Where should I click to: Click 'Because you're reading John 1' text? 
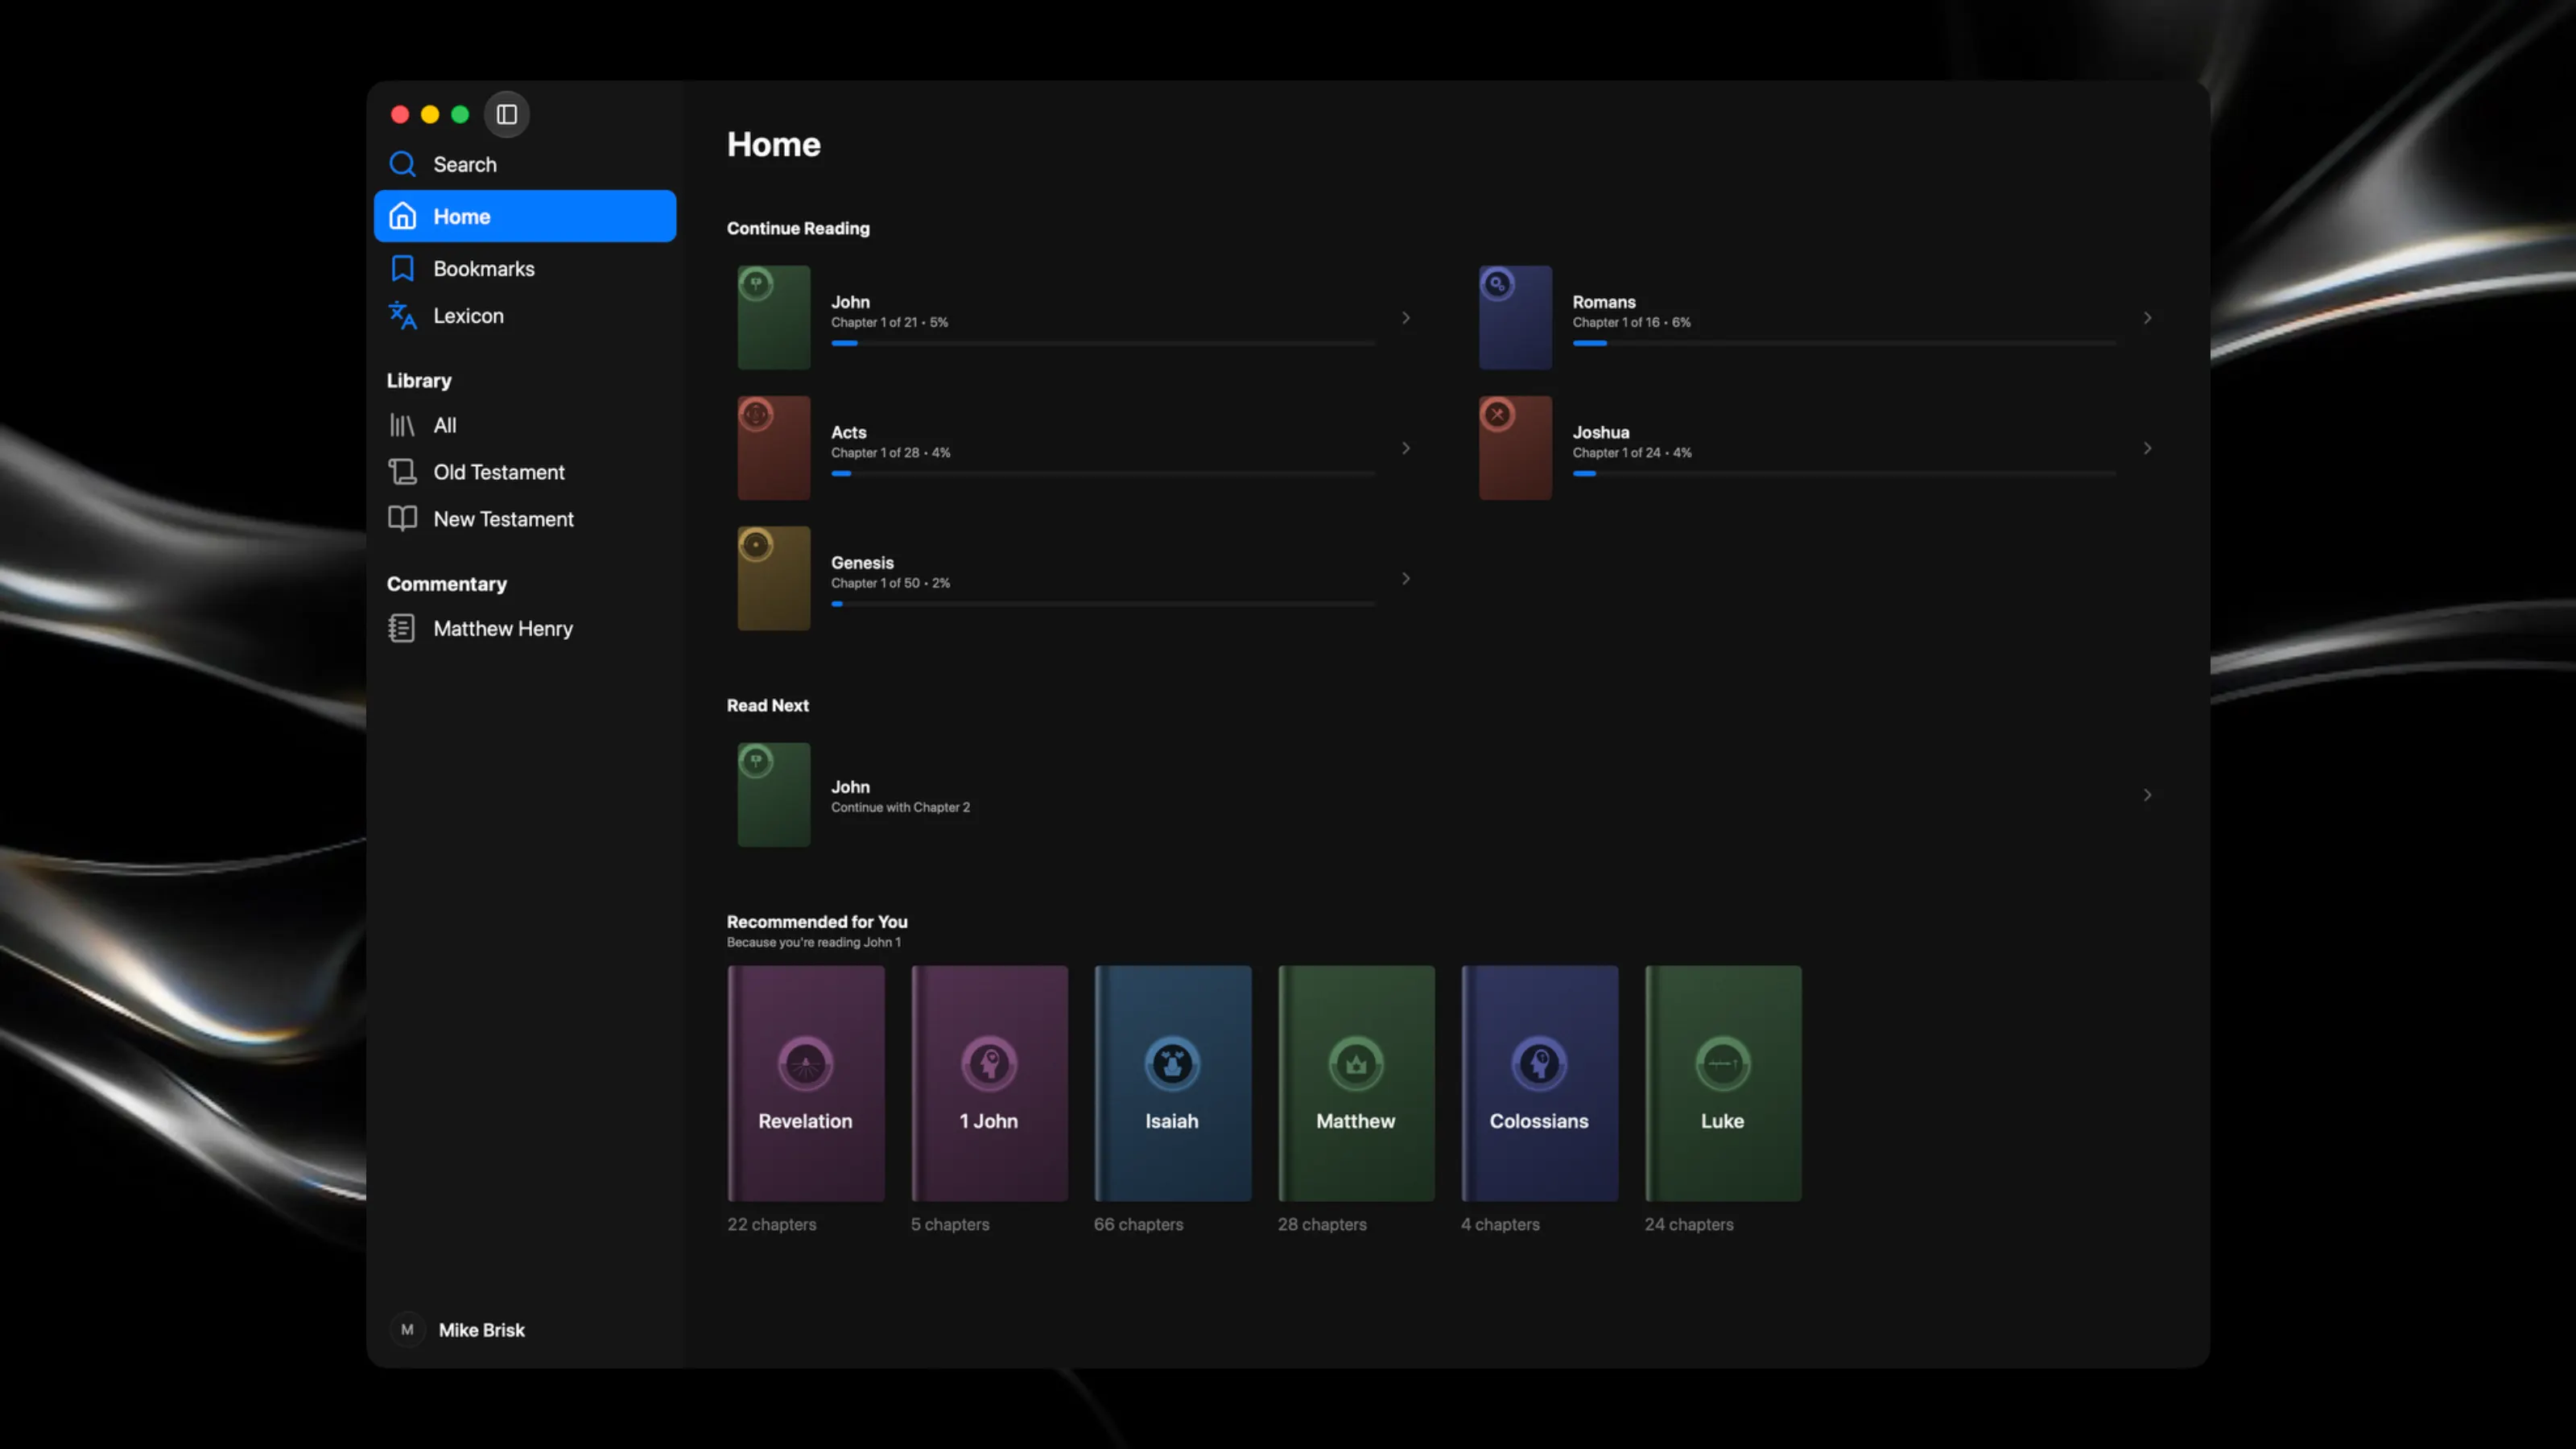point(813,942)
